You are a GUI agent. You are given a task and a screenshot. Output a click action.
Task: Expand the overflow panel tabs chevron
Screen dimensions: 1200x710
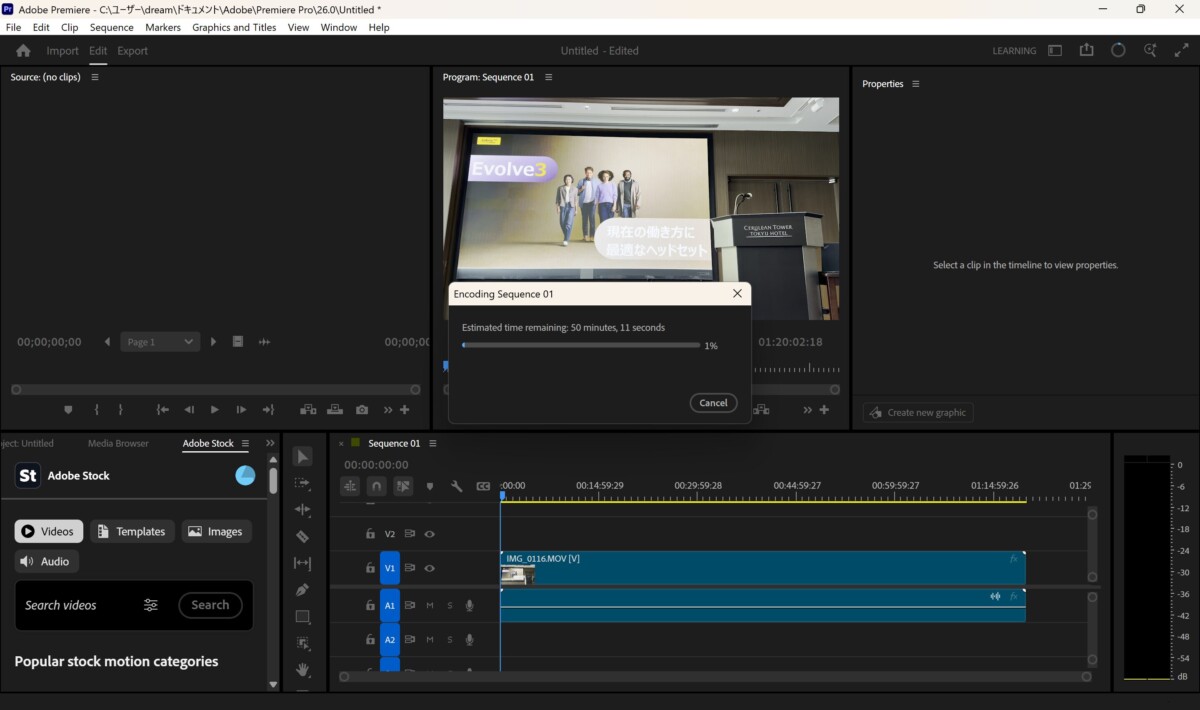270,443
